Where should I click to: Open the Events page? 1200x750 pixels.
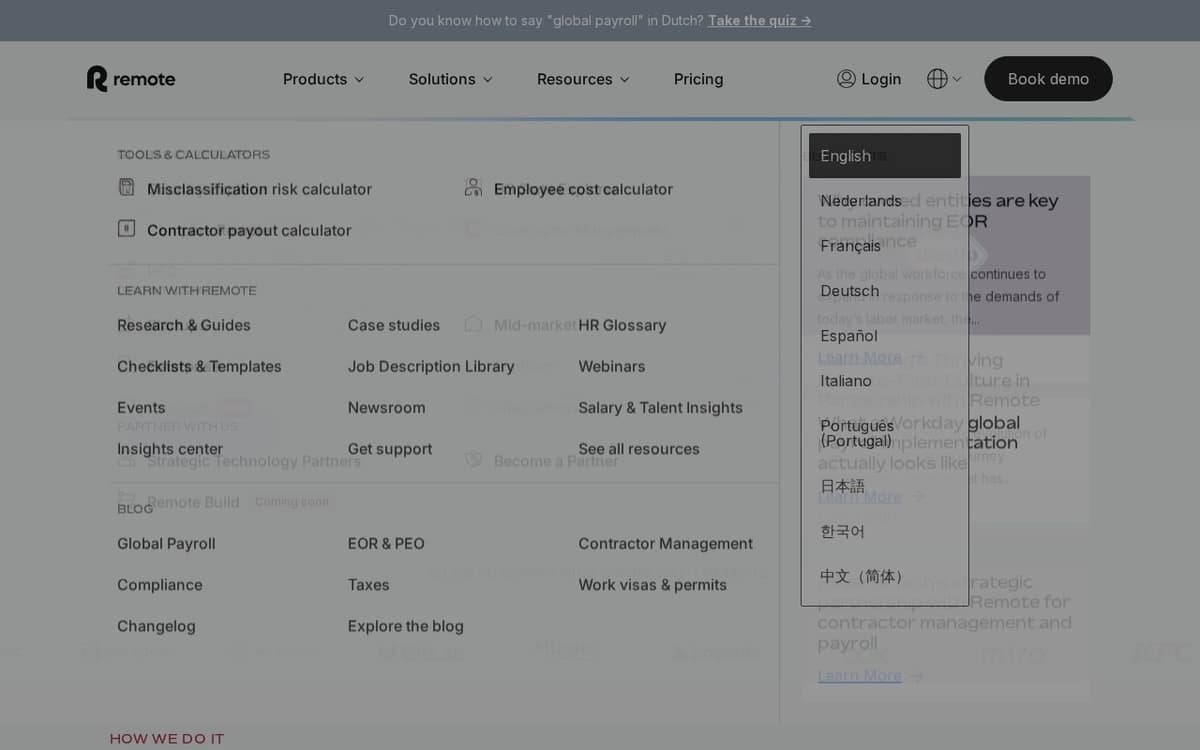click(141, 407)
